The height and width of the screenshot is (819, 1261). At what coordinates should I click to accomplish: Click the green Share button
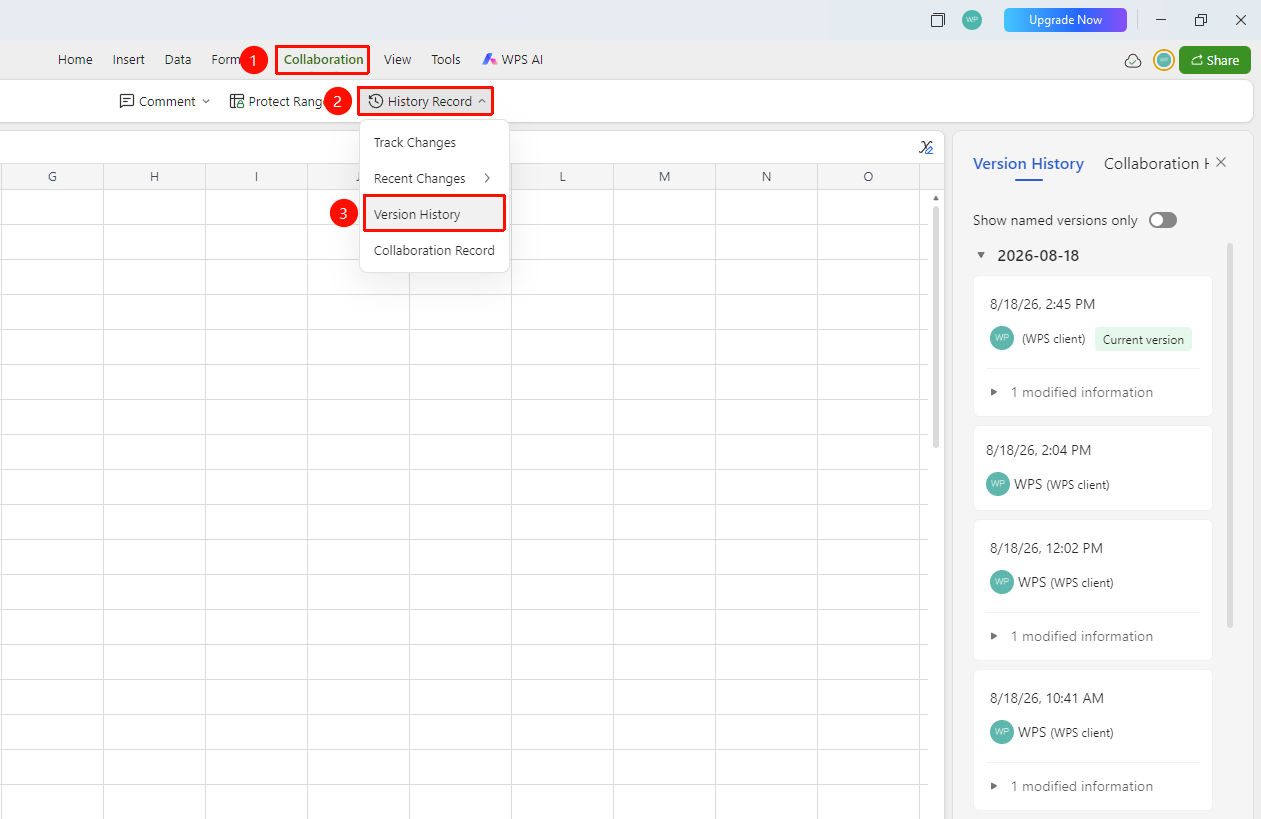[x=1214, y=60]
